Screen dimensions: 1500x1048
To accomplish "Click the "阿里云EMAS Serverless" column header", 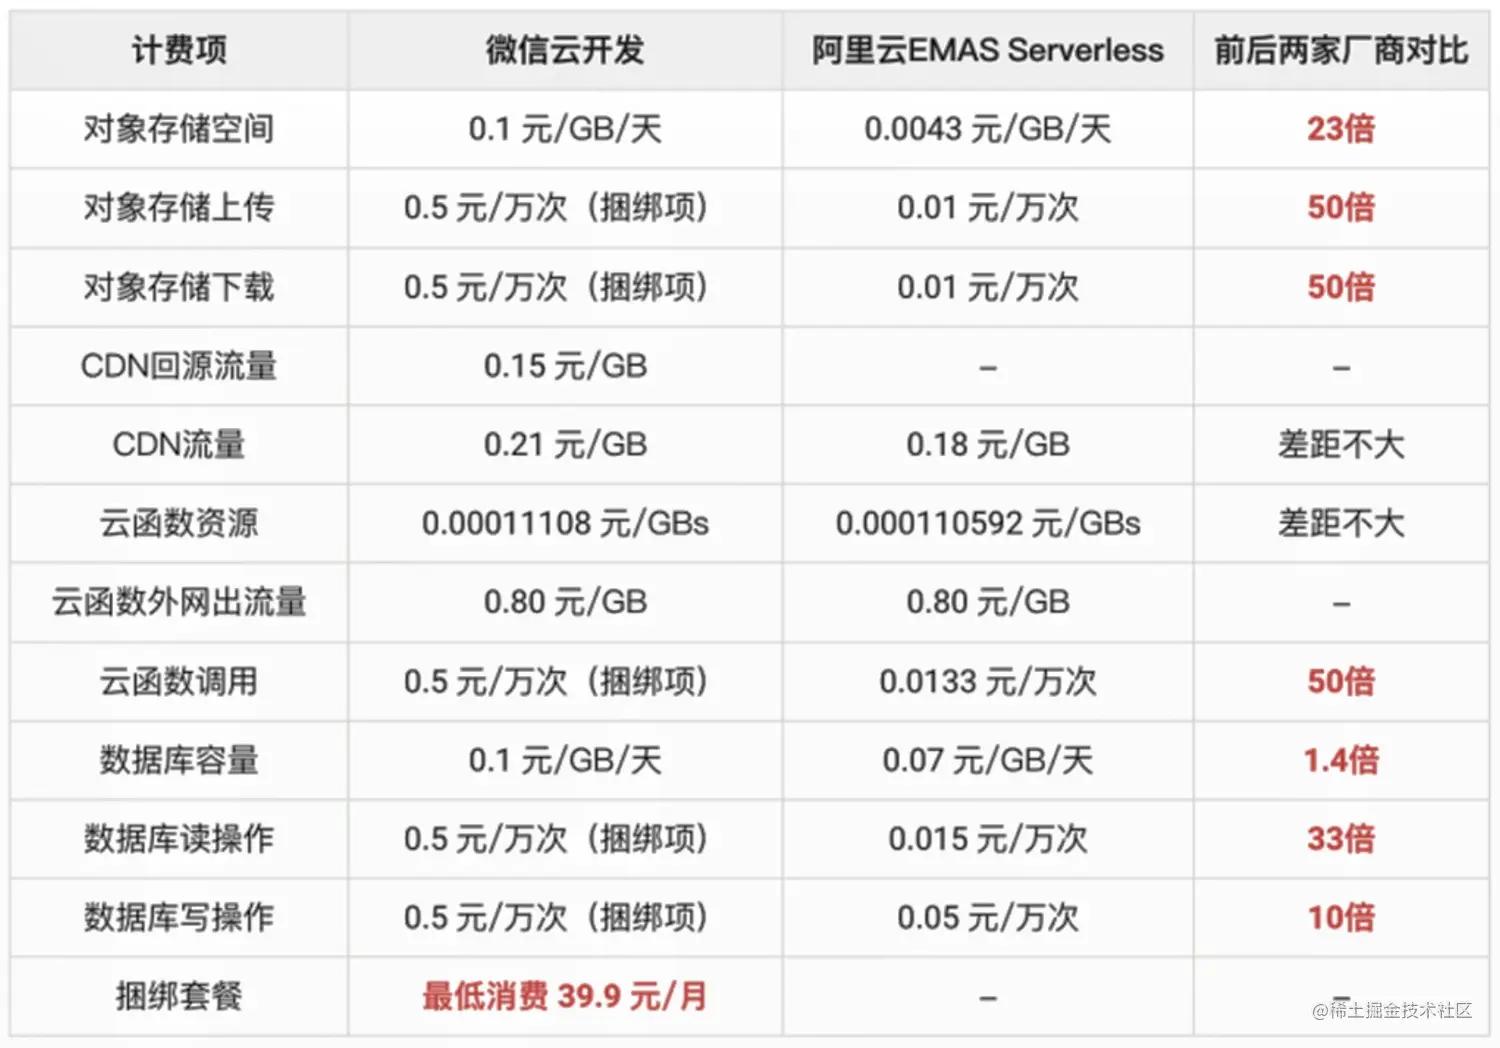I will coord(987,50).
